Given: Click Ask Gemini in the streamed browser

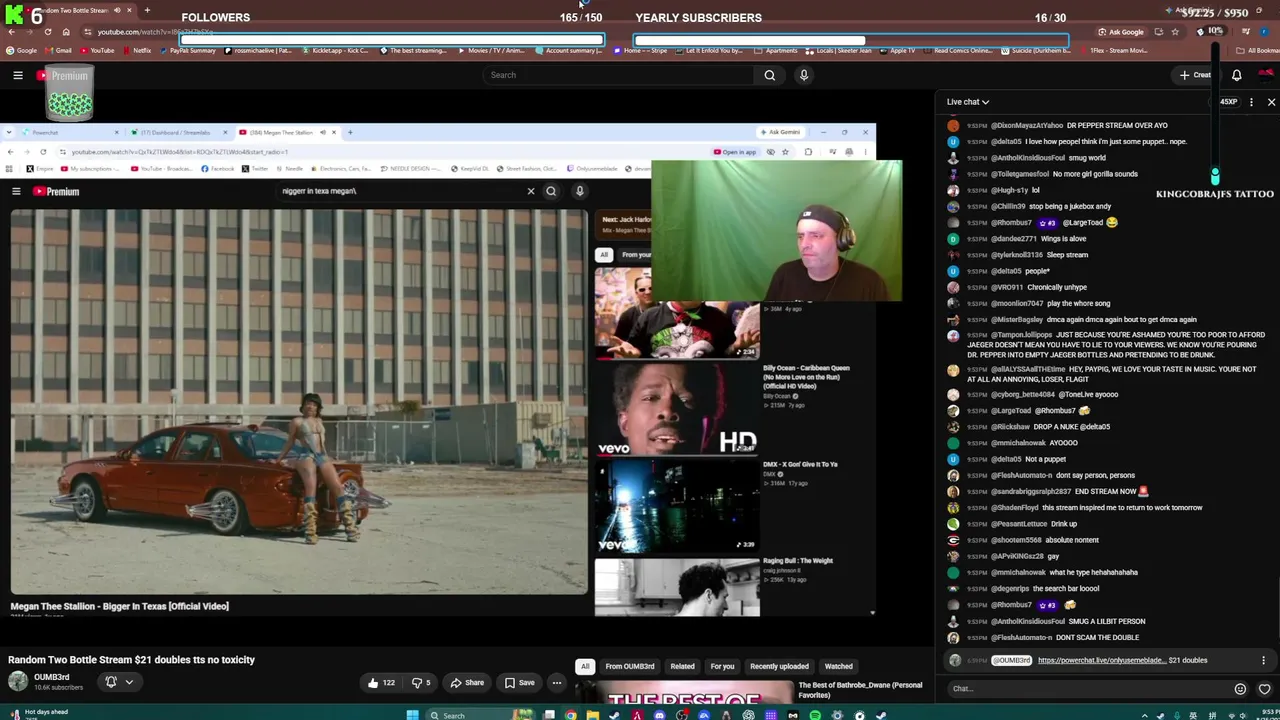Looking at the screenshot, I should (x=780, y=132).
